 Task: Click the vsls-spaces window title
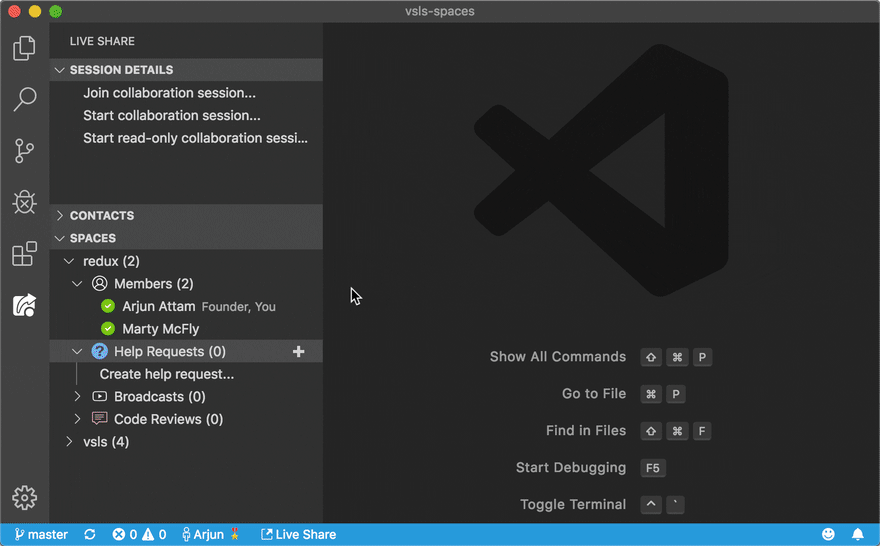pos(440,11)
